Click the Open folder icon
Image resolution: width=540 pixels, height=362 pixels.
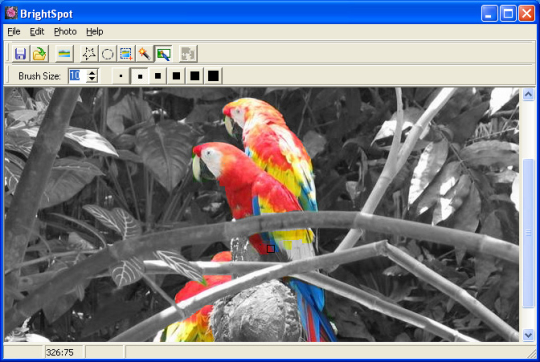pos(39,54)
